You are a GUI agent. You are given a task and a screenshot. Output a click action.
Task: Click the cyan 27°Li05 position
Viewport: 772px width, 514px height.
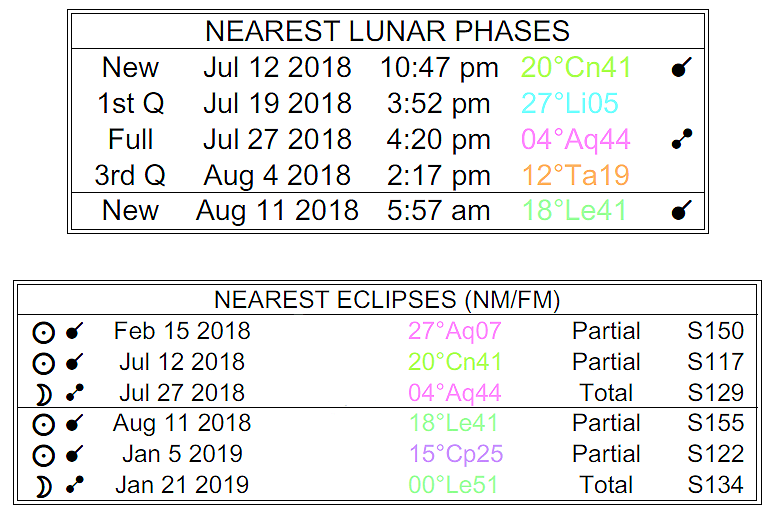coord(569,104)
